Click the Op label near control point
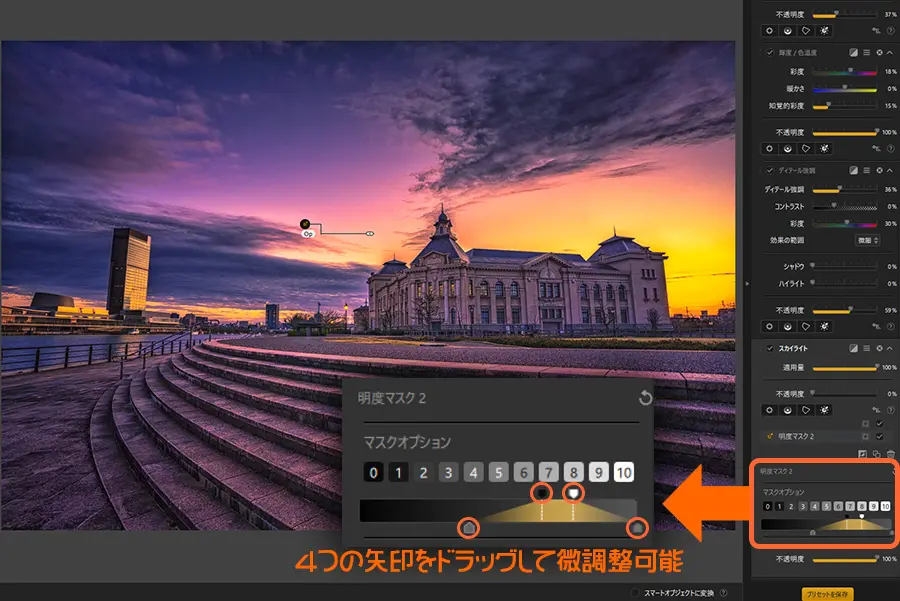The image size is (900, 601). (308, 234)
